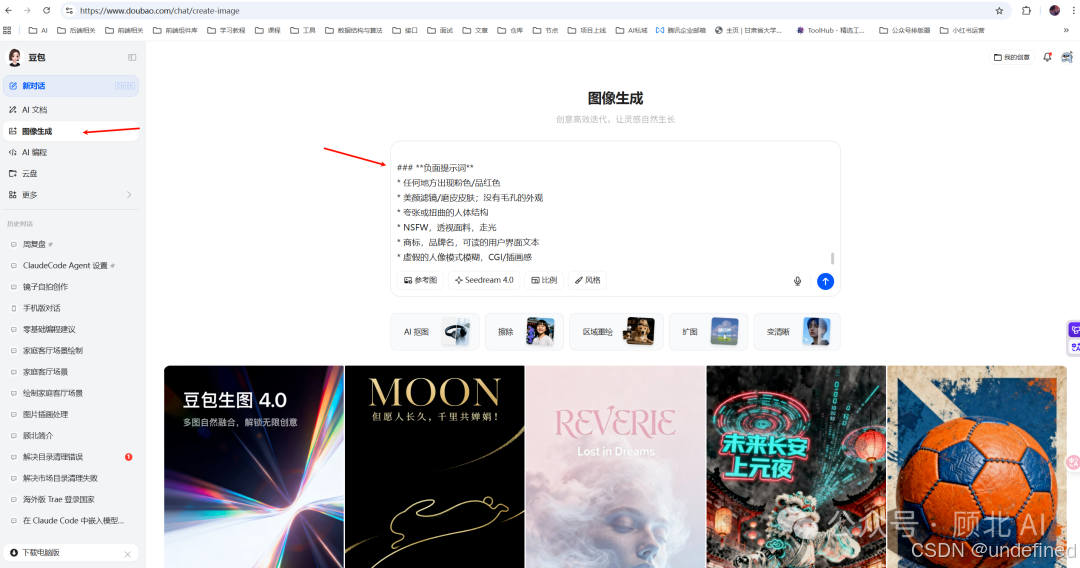
Task: Click the browser back arrow
Action: coord(8,10)
